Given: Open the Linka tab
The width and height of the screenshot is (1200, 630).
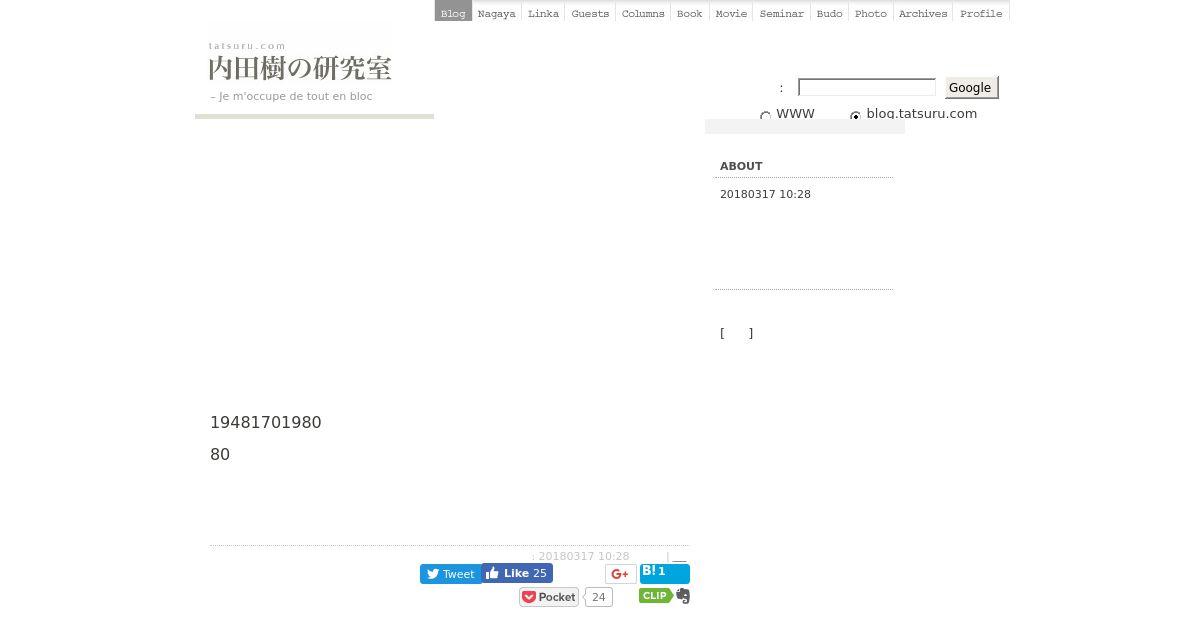Looking at the screenshot, I should 543,12.
